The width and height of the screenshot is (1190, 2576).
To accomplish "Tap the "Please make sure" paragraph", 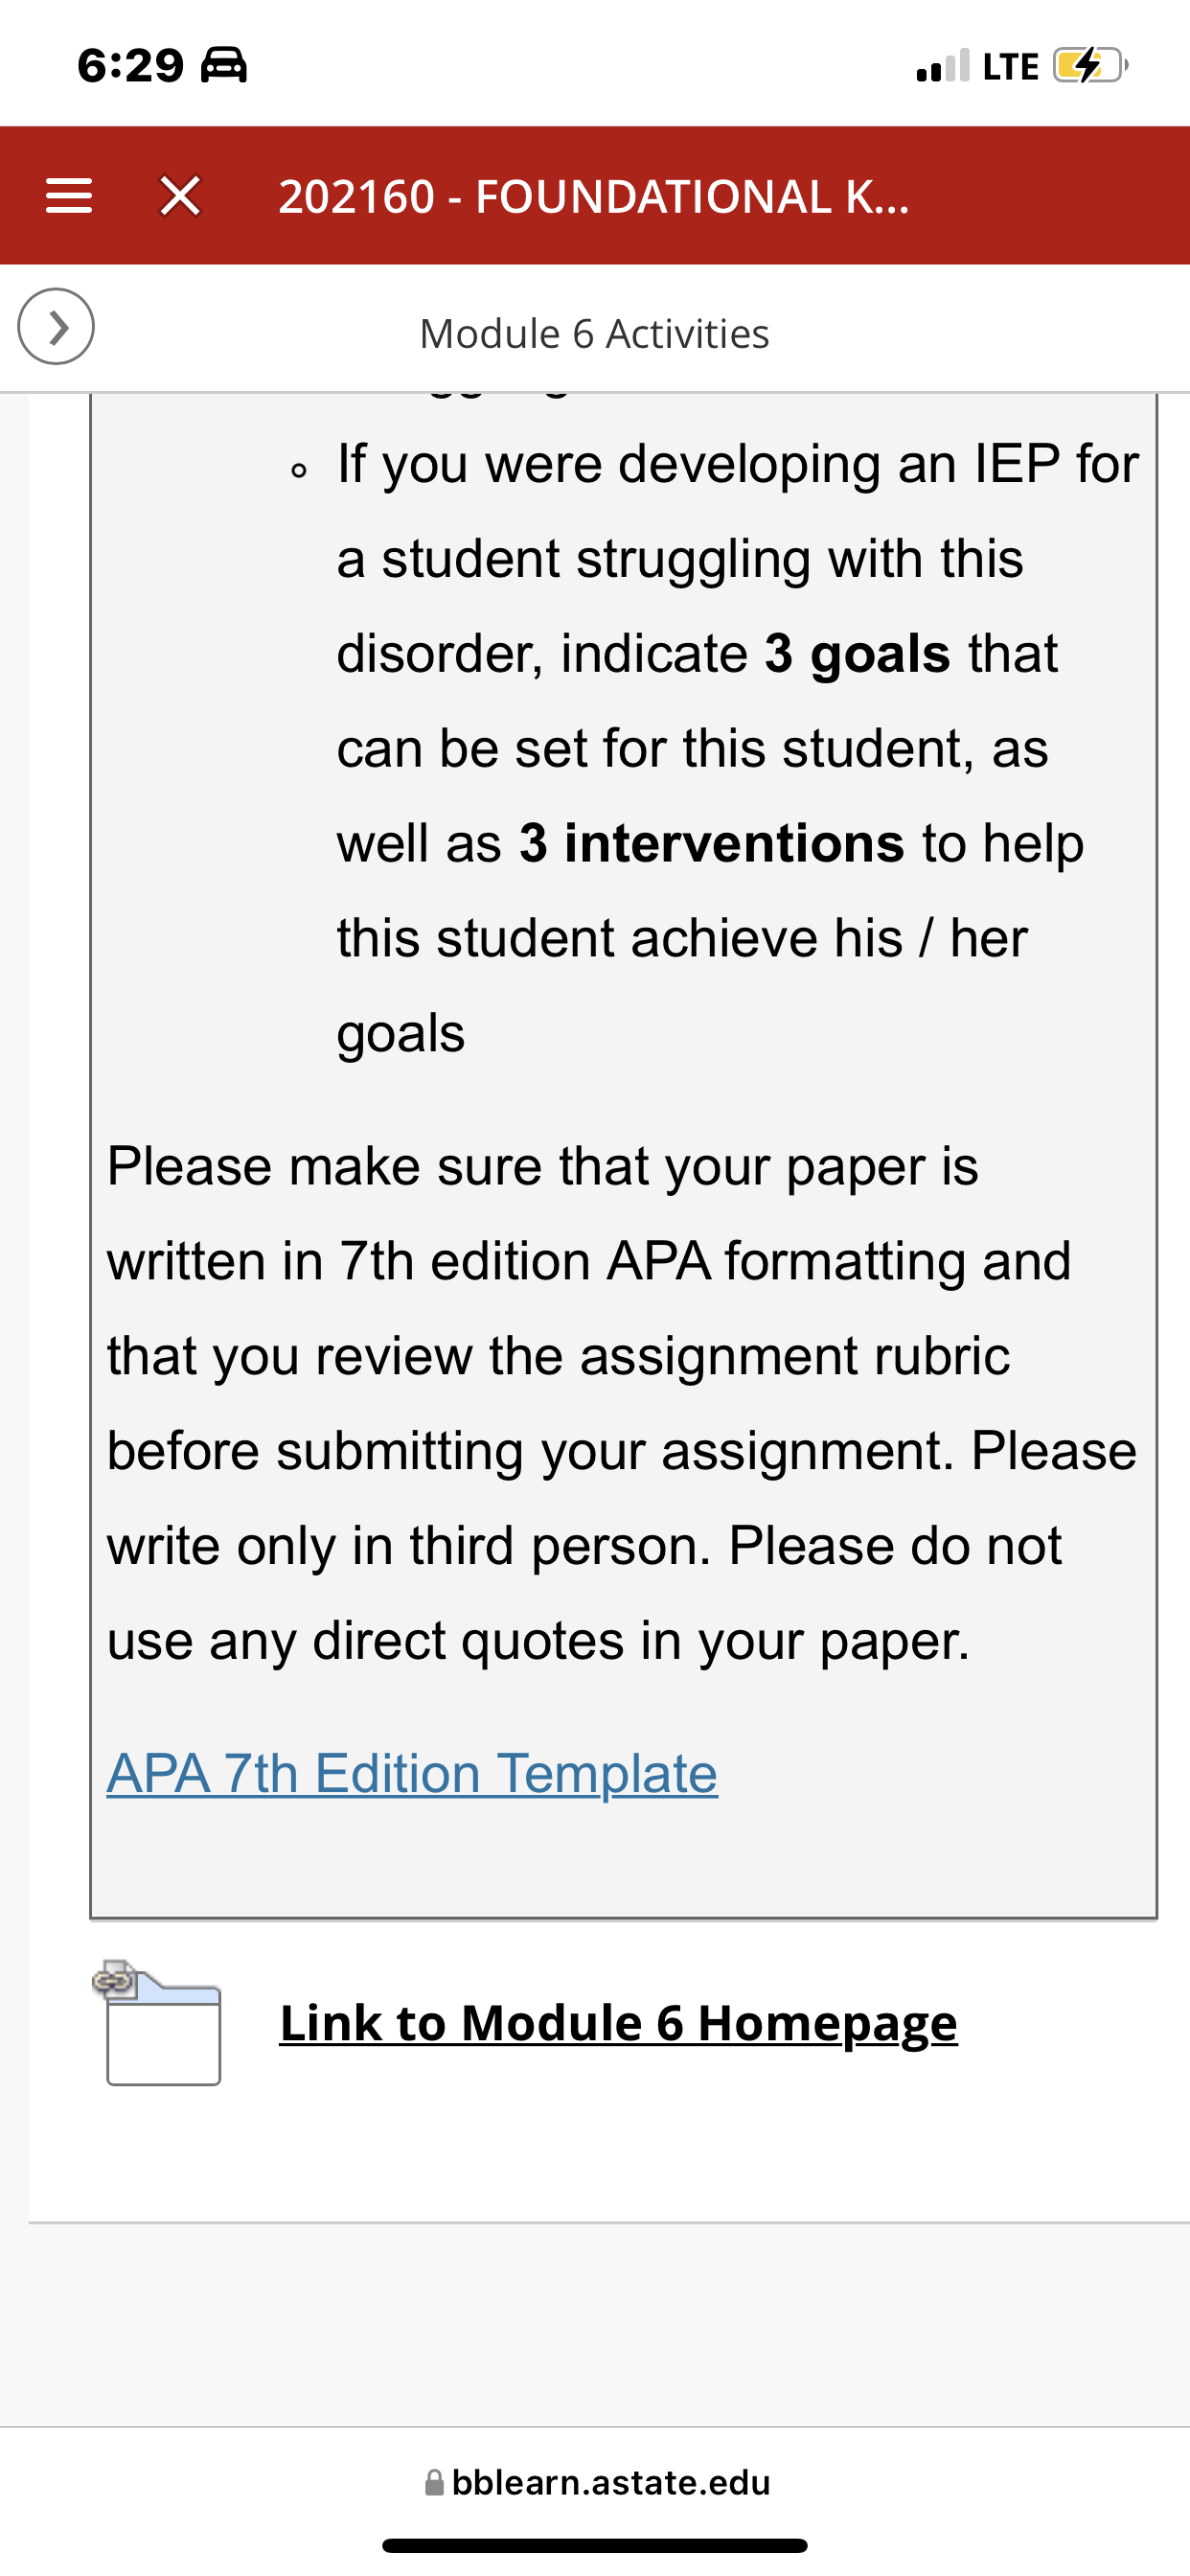I will point(622,1403).
